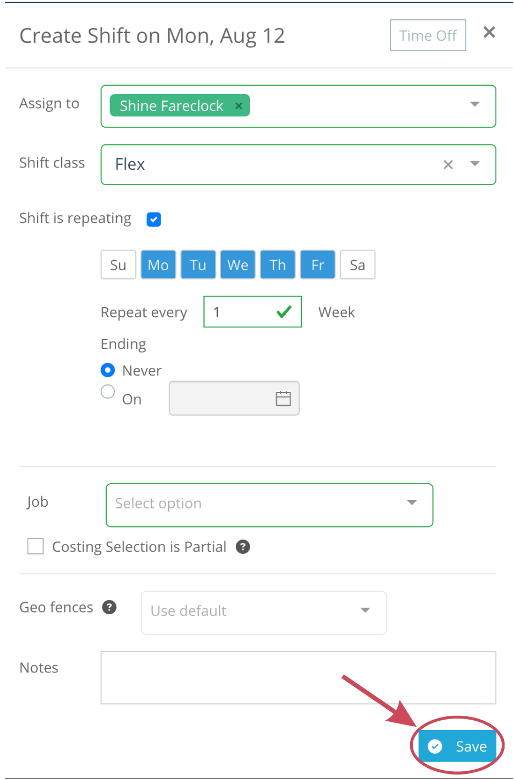514x780 pixels.
Task: Show help tooltip for Geo fences
Action: coord(109,607)
